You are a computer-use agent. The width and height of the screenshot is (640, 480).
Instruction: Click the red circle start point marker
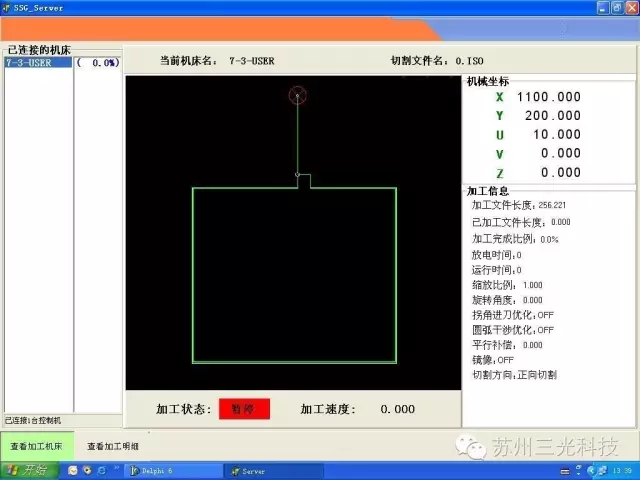pyautogui.click(x=297, y=95)
